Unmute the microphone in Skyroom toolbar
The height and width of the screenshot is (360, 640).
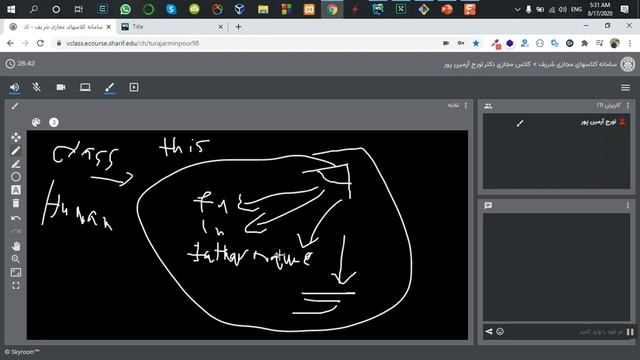(x=37, y=87)
